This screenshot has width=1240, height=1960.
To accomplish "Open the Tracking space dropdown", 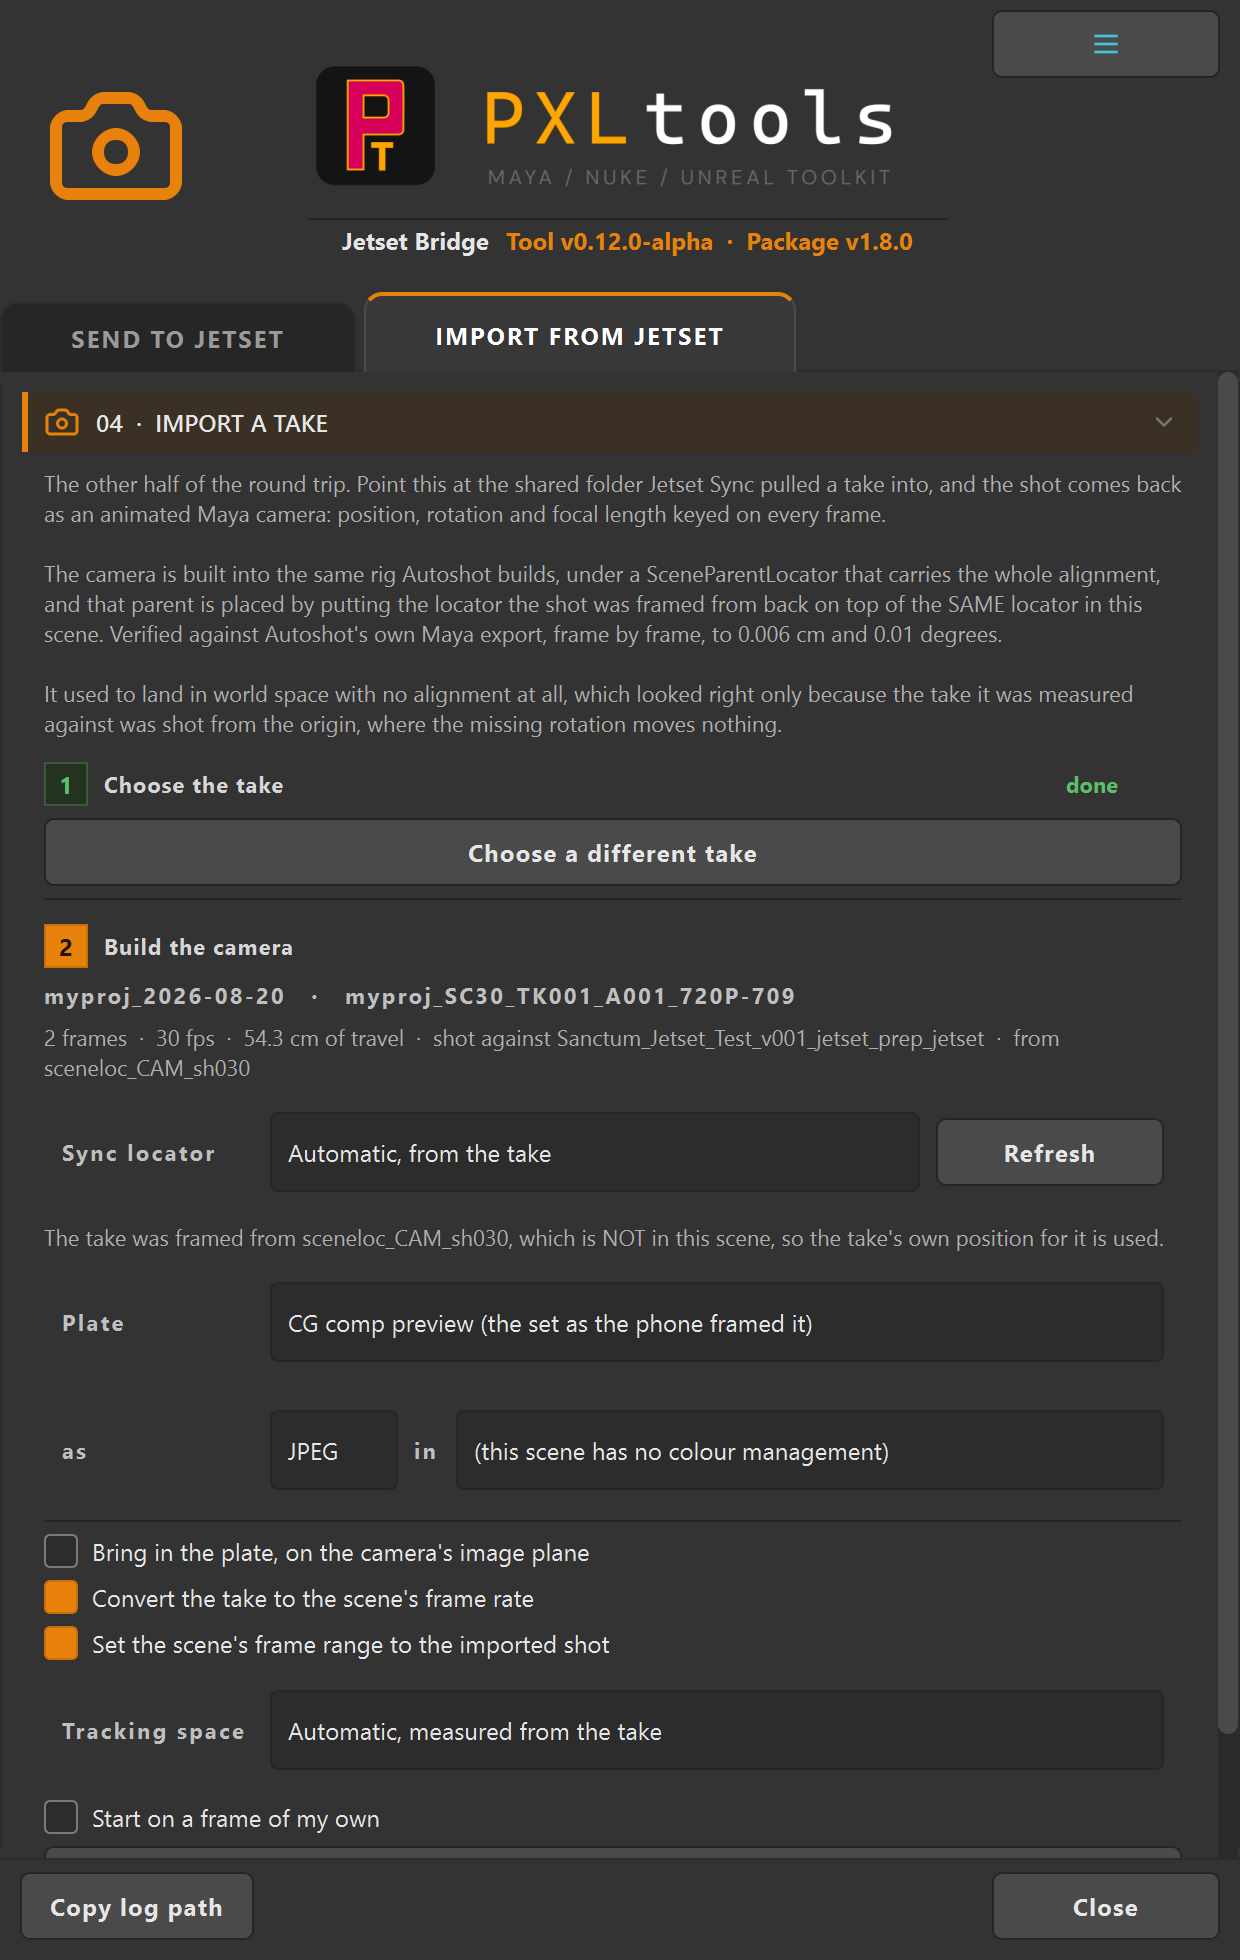I will click(x=716, y=1731).
